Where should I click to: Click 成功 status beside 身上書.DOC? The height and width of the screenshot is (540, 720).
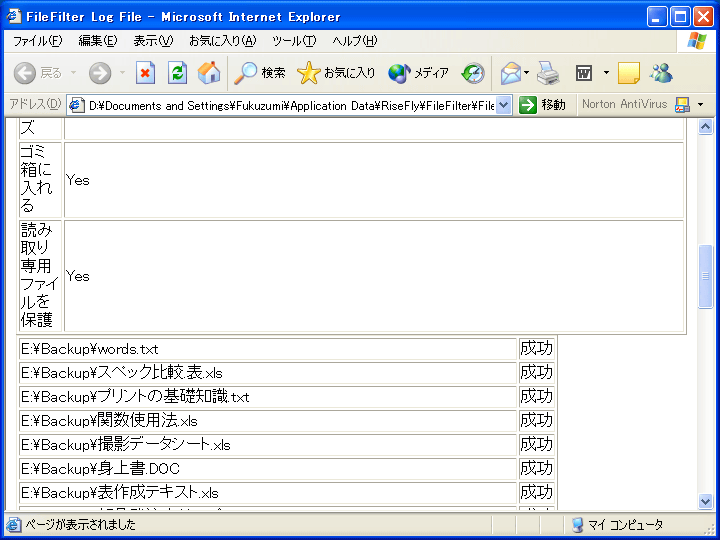pos(536,469)
